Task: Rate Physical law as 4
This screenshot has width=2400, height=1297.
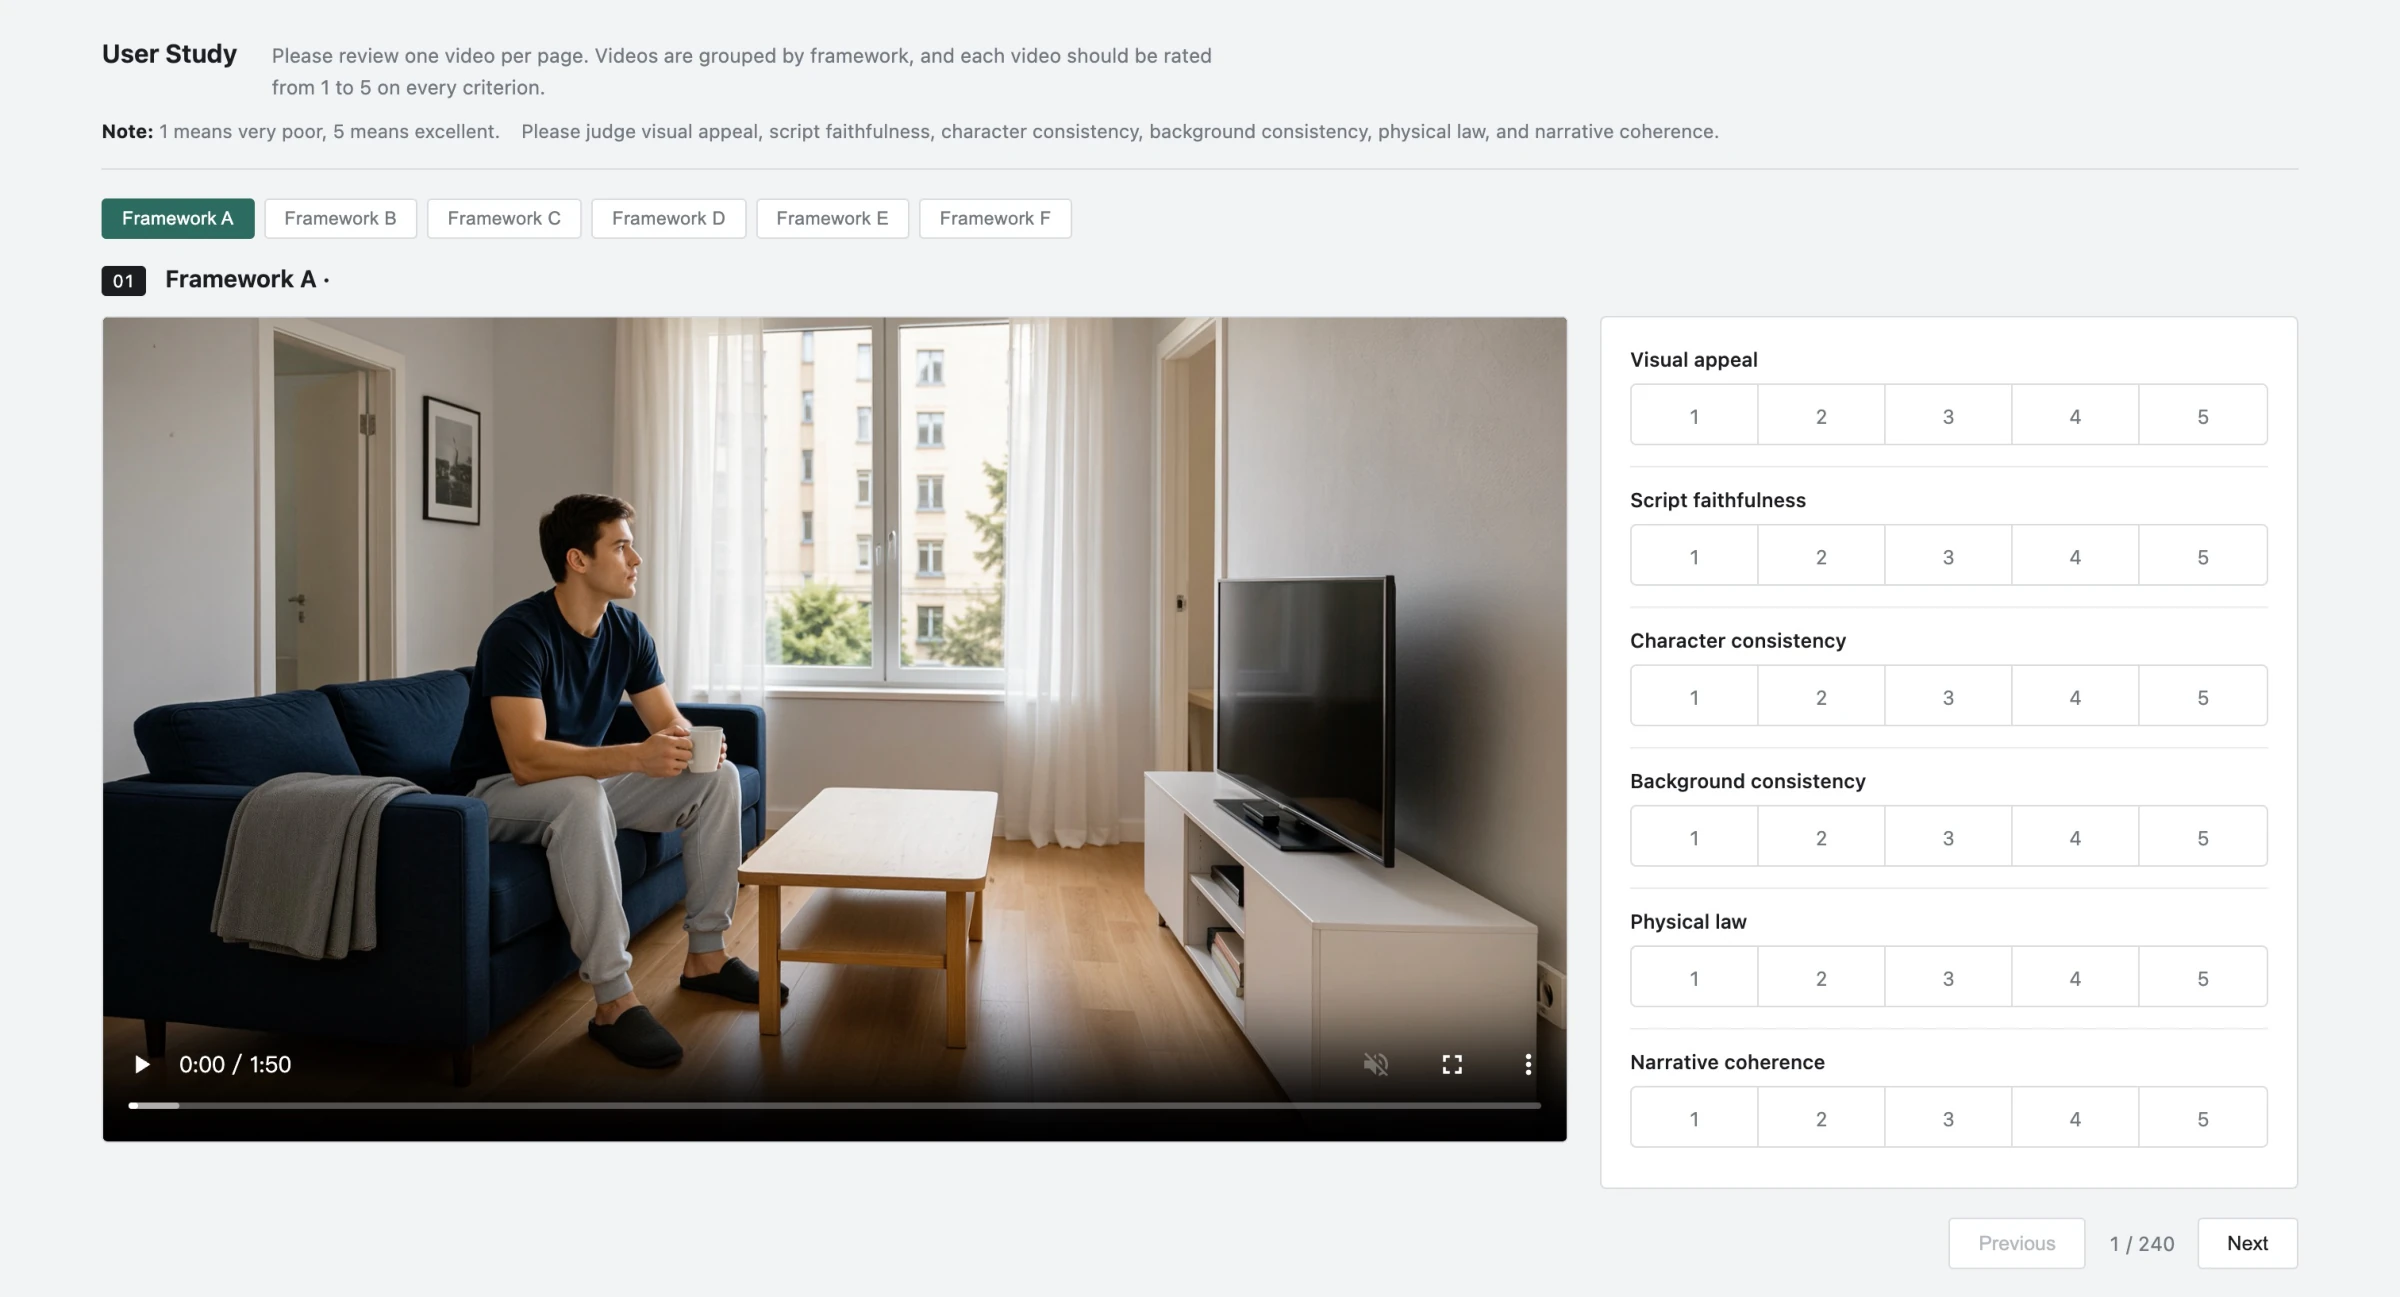Action: (2075, 977)
